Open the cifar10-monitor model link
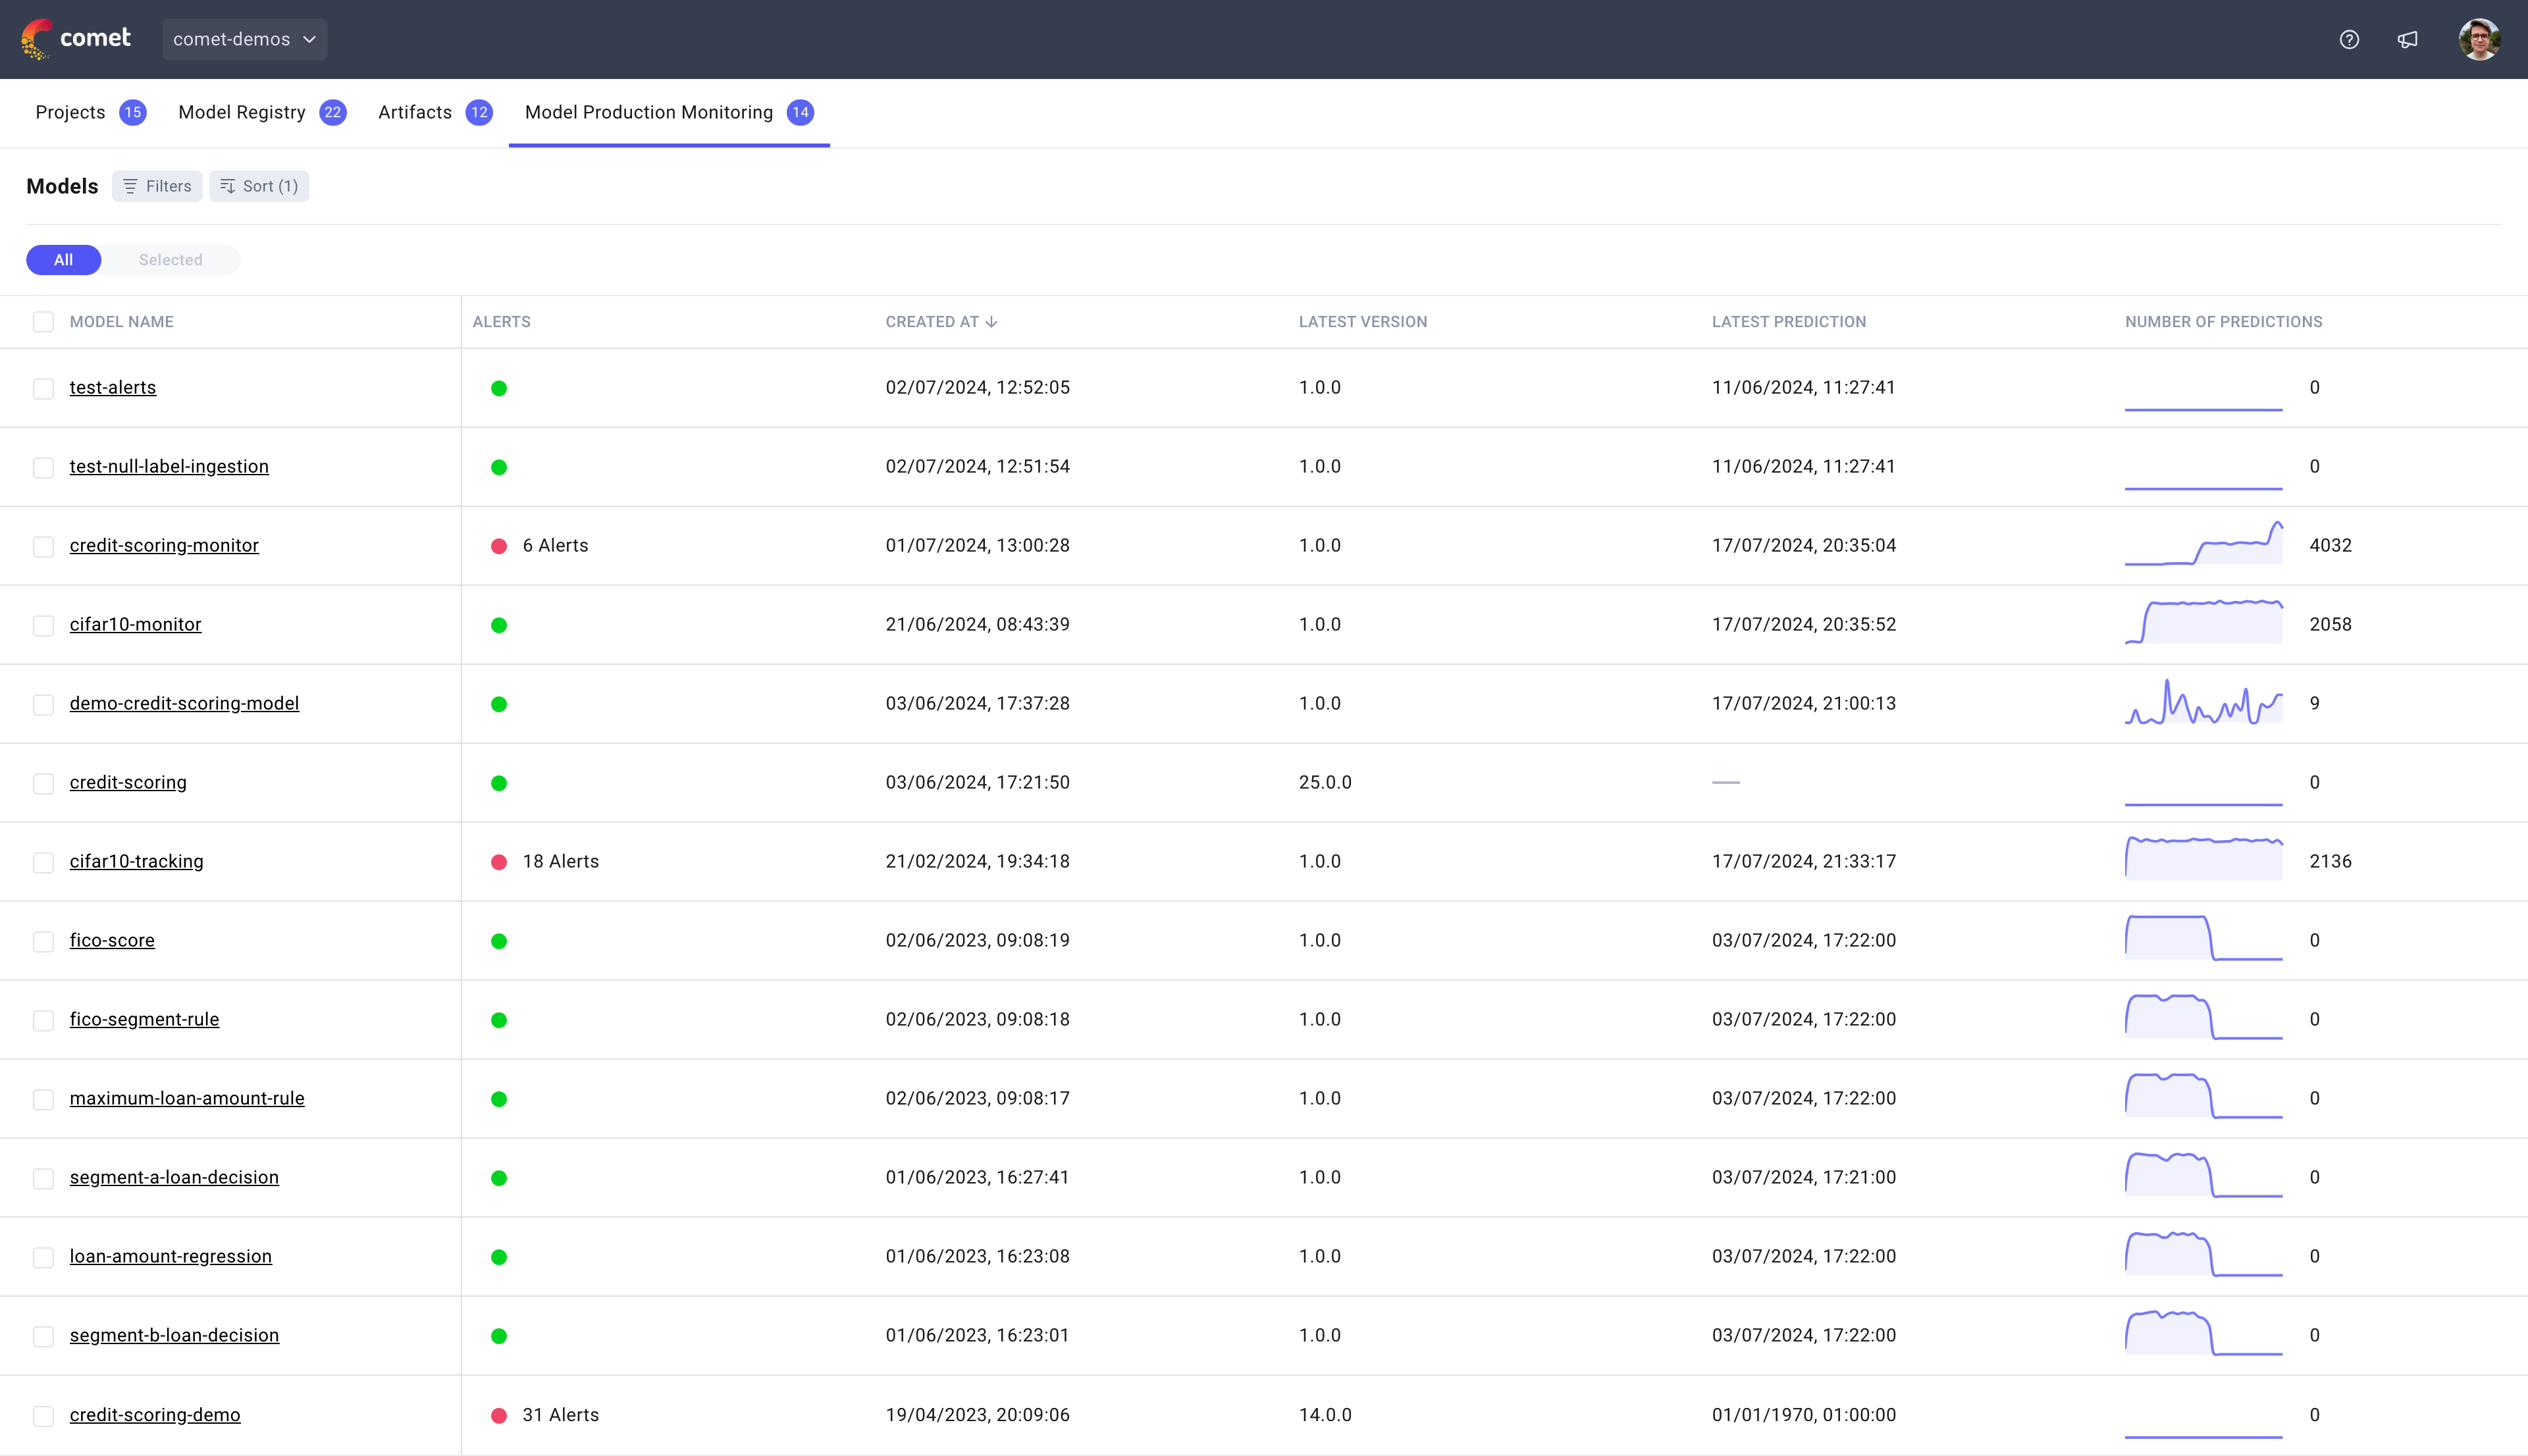Viewport: 2528px width, 1456px height. 135,624
